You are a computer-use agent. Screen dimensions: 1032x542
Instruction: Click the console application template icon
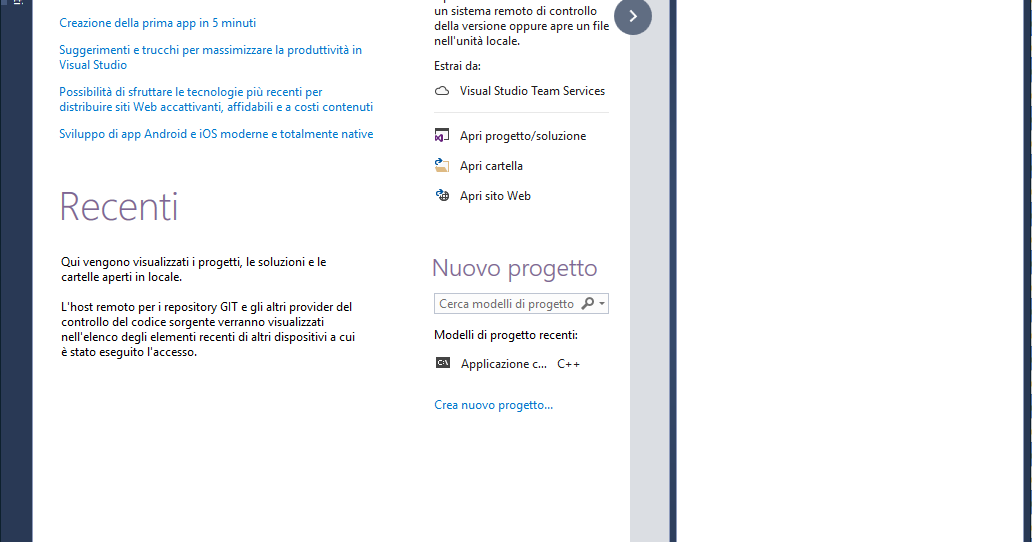click(443, 363)
